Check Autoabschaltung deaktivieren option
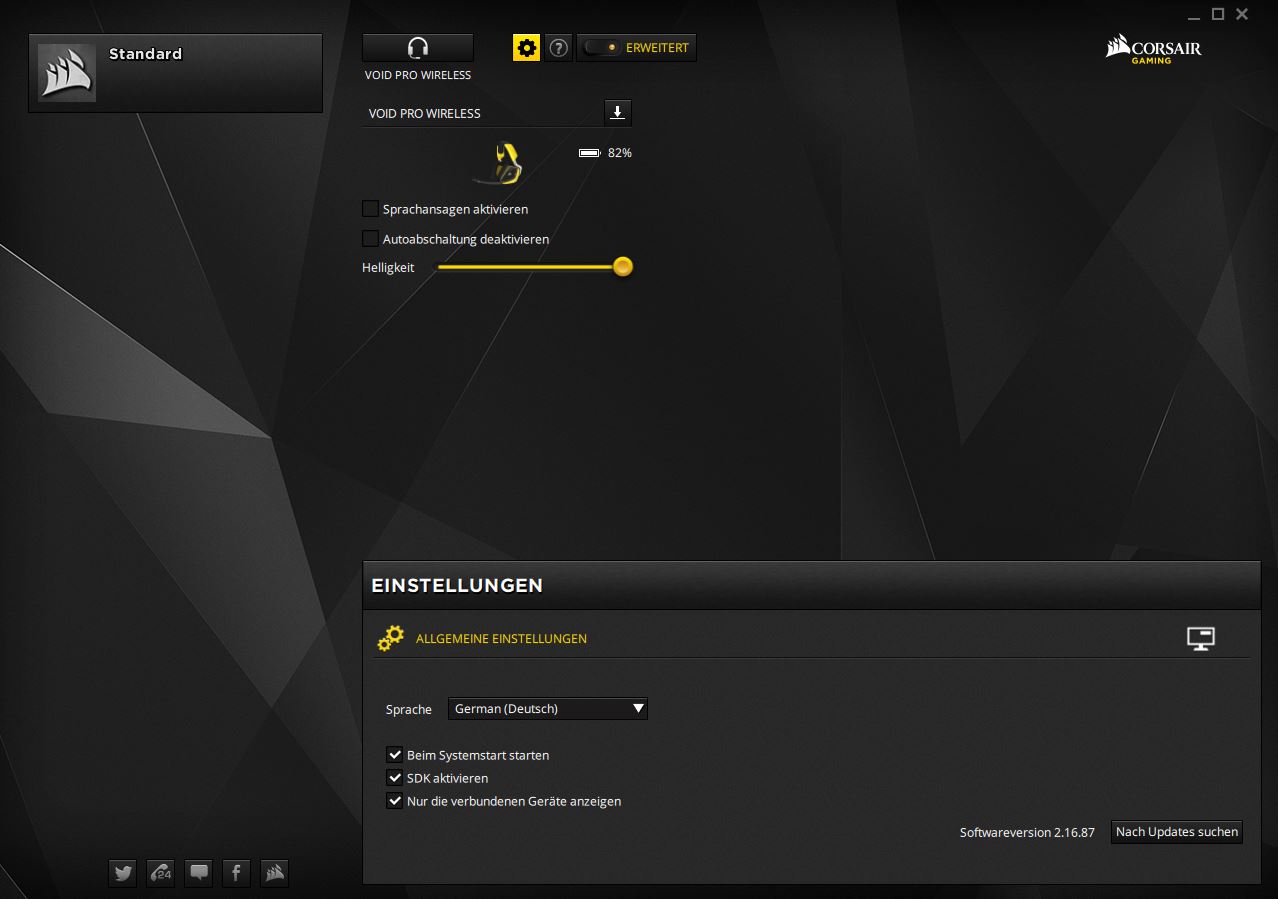 [x=371, y=239]
